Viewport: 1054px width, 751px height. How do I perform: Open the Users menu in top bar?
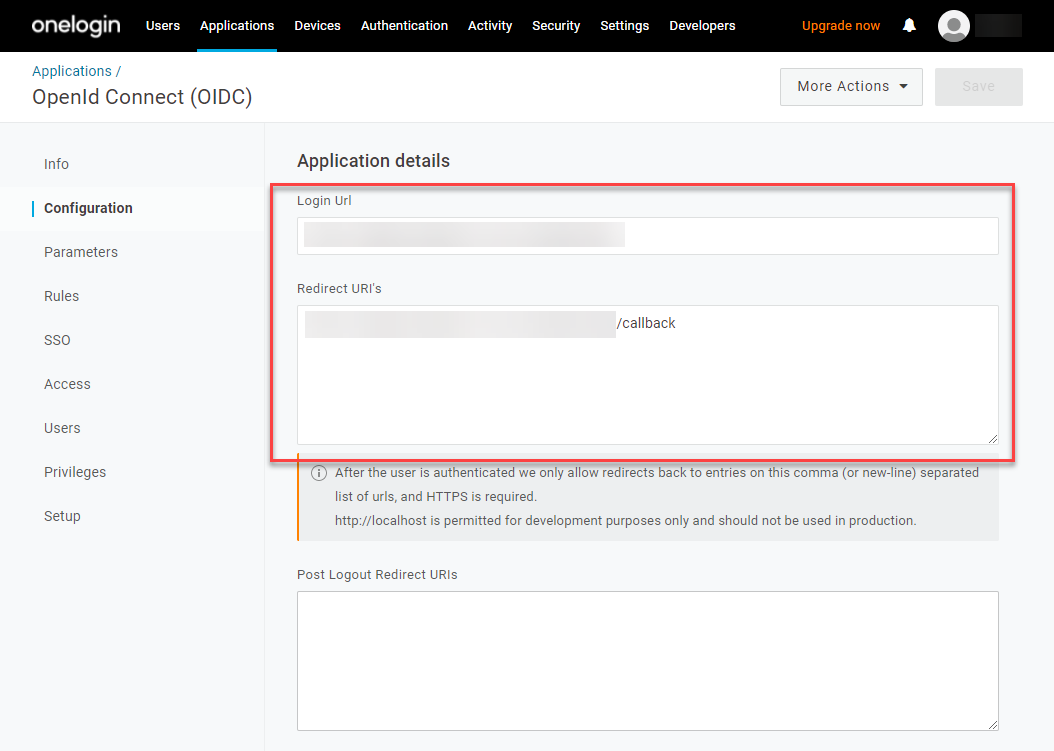click(x=163, y=26)
